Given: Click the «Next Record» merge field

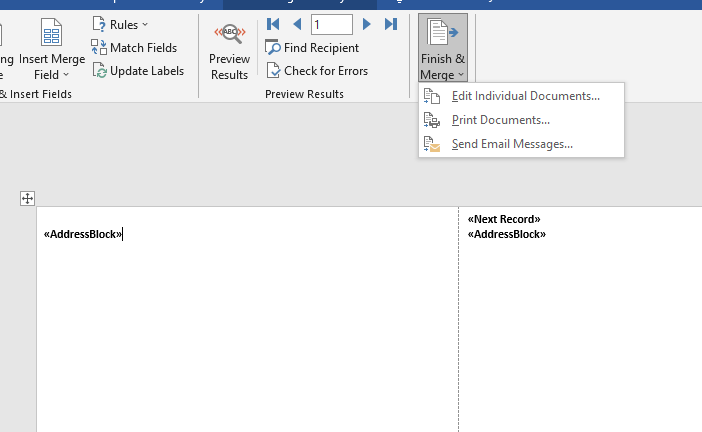Looking at the screenshot, I should click(x=504, y=219).
